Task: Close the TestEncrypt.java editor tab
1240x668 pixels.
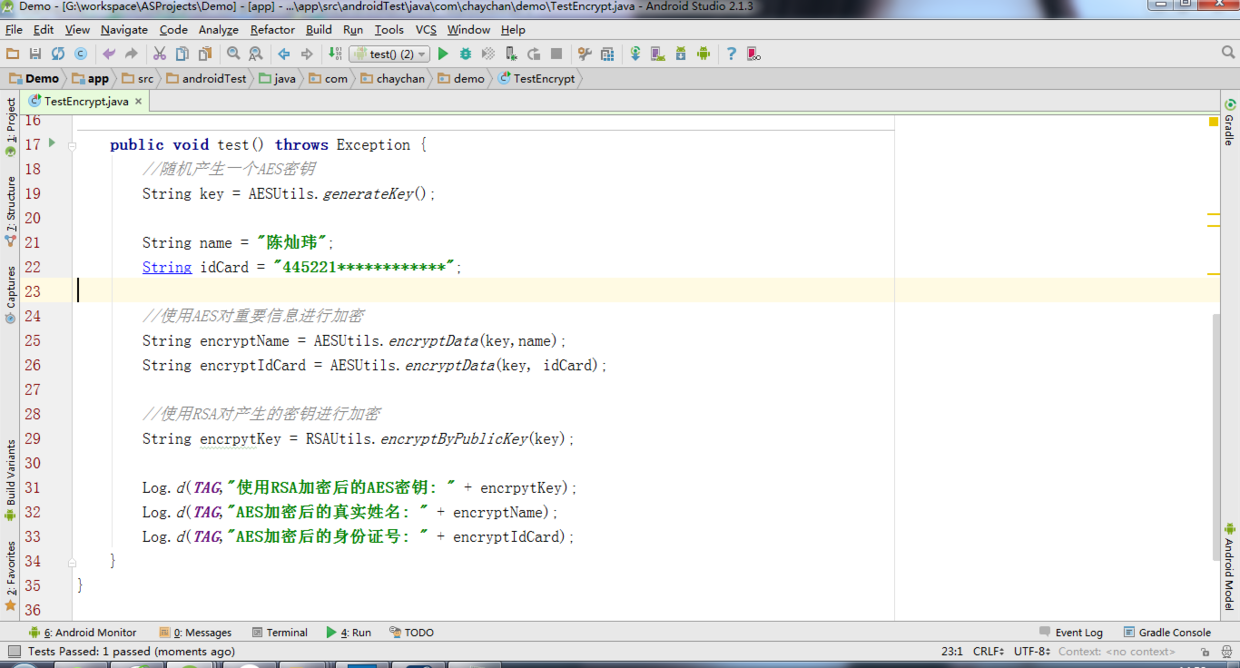Action: [139, 101]
